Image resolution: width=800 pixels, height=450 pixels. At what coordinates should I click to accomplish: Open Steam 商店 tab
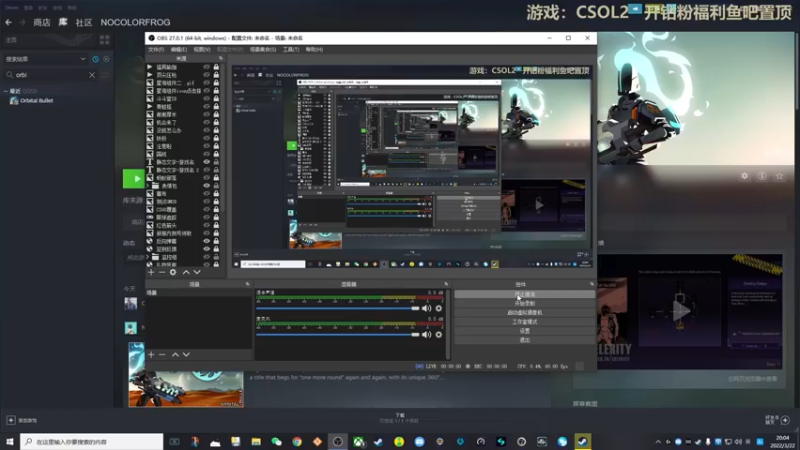click(42, 22)
